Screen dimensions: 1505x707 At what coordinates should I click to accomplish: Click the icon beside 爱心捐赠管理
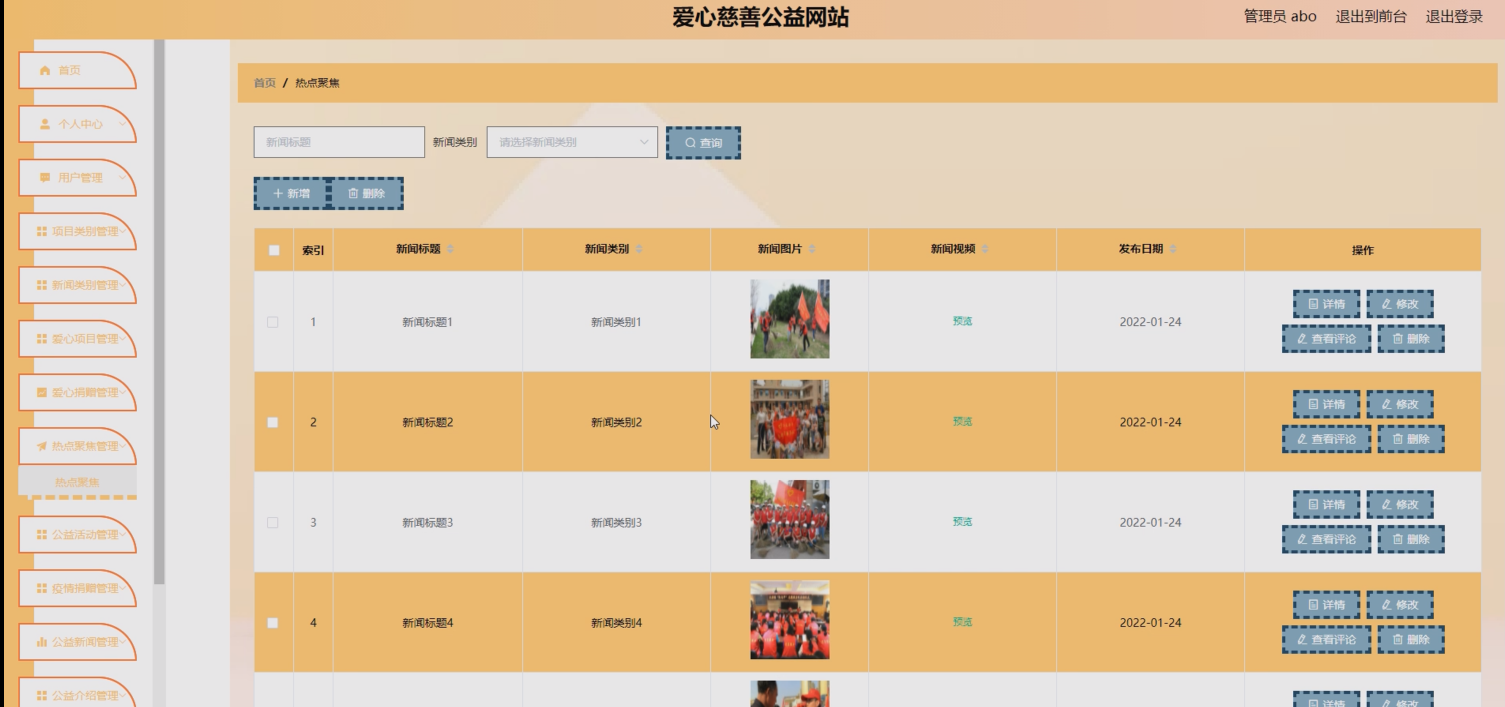point(42,392)
